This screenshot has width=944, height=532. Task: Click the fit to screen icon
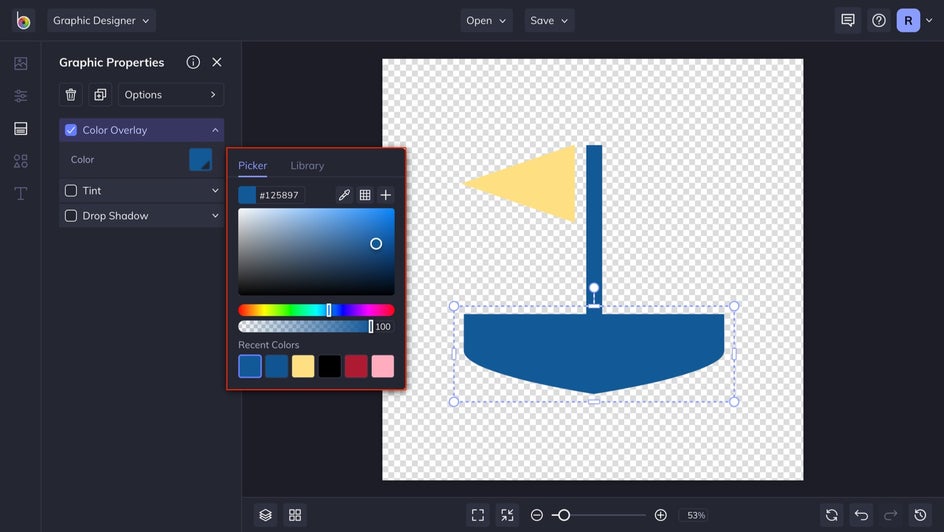pos(478,515)
